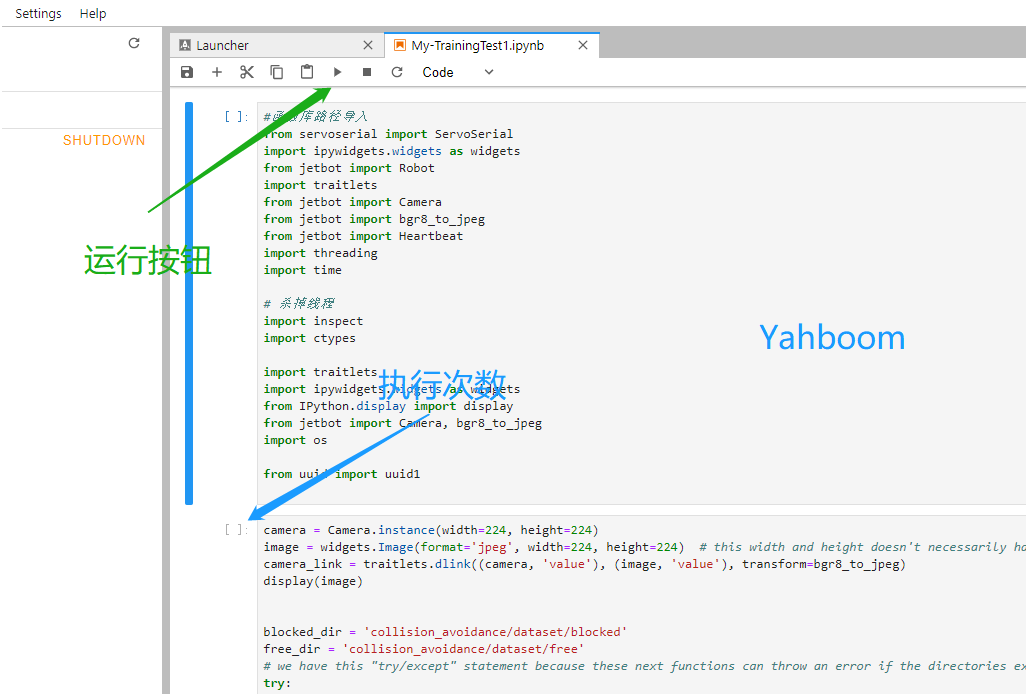
Task: Copy the selected cell with the copy icon
Action: (277, 72)
